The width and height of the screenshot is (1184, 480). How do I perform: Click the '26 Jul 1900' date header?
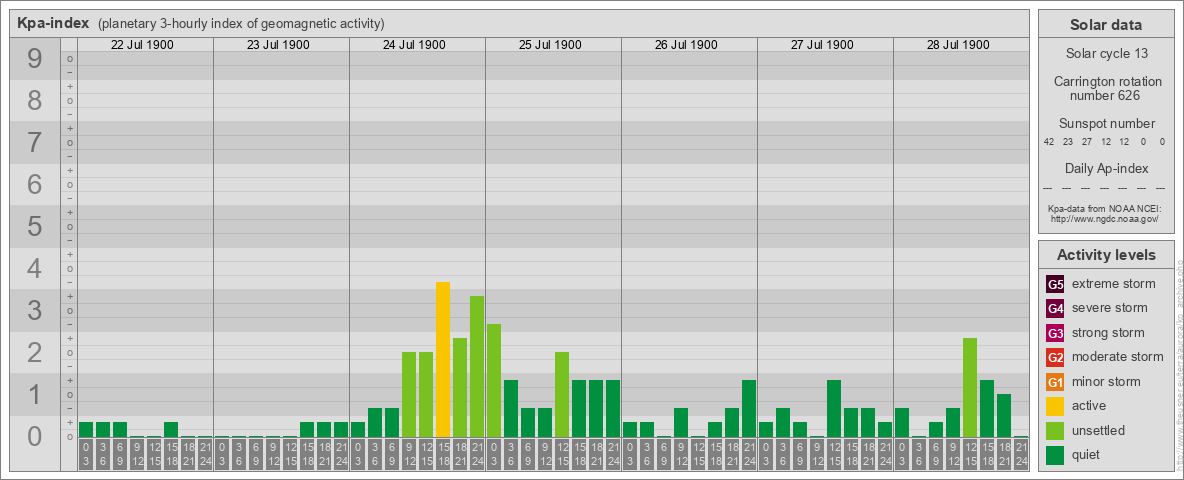(686, 45)
